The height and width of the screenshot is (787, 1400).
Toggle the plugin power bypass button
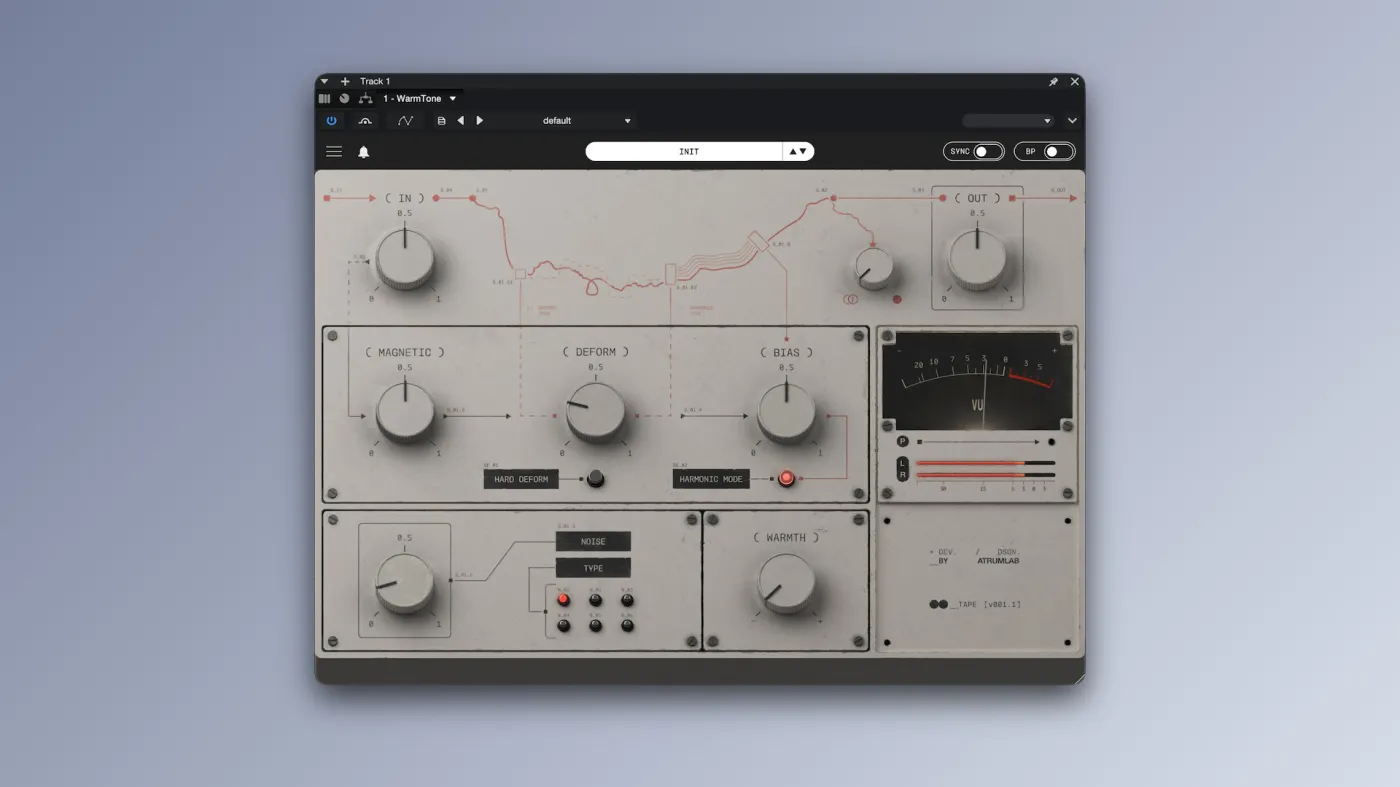332,121
